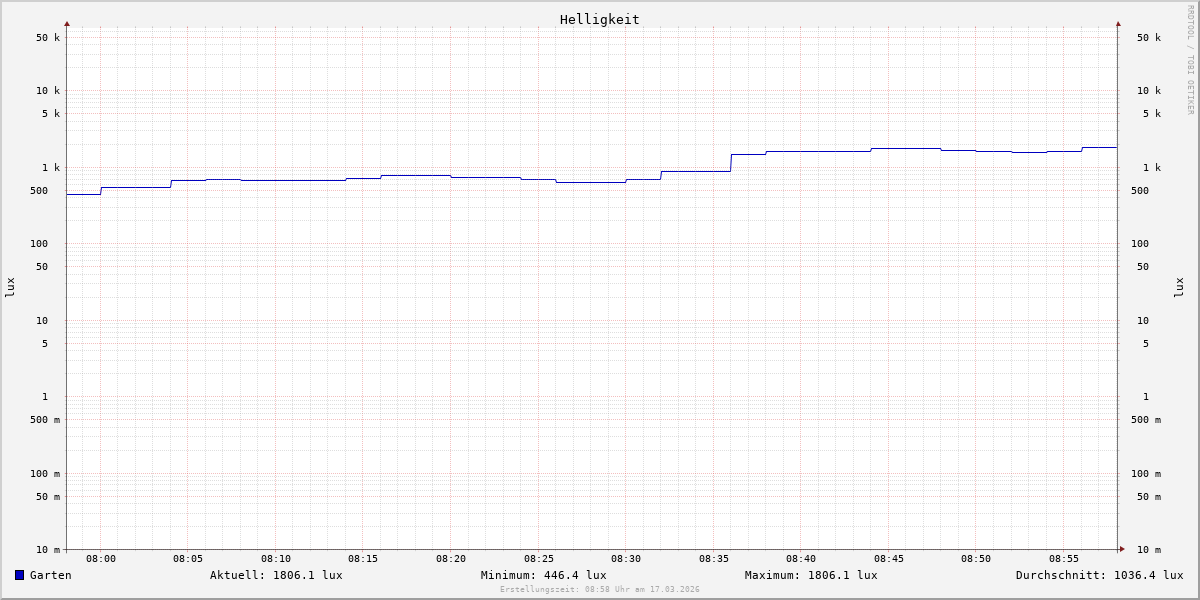Click the red arrow atop the left axis
The width and height of the screenshot is (1200, 600).
pos(67,24)
